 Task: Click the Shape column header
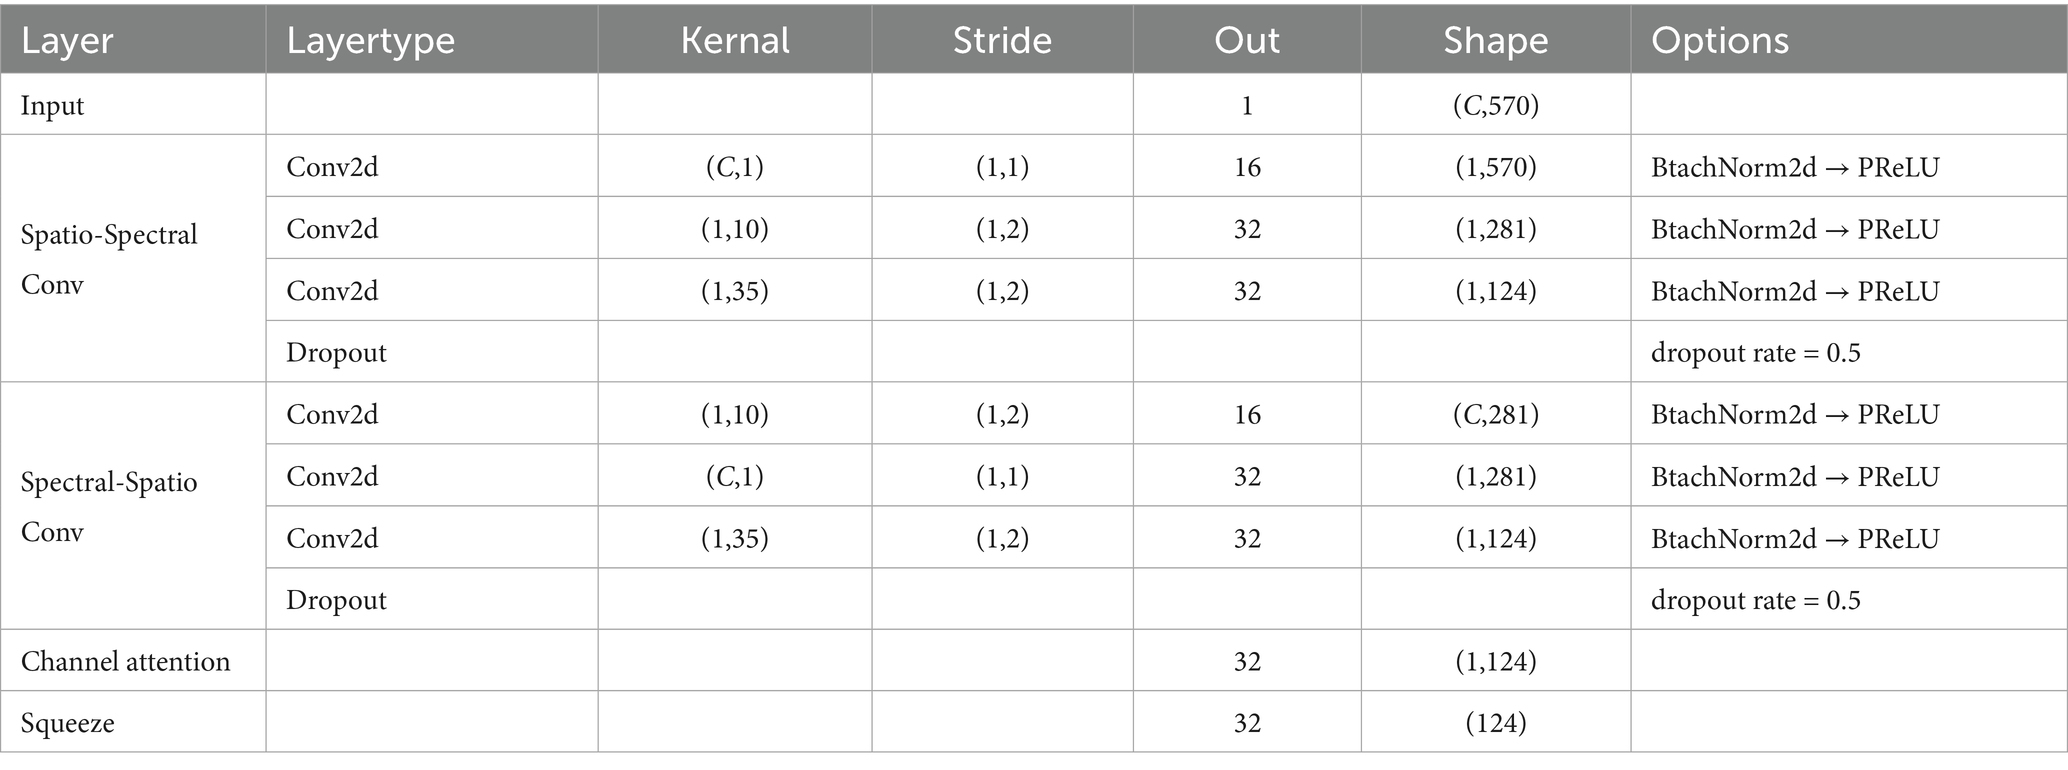[1496, 40]
